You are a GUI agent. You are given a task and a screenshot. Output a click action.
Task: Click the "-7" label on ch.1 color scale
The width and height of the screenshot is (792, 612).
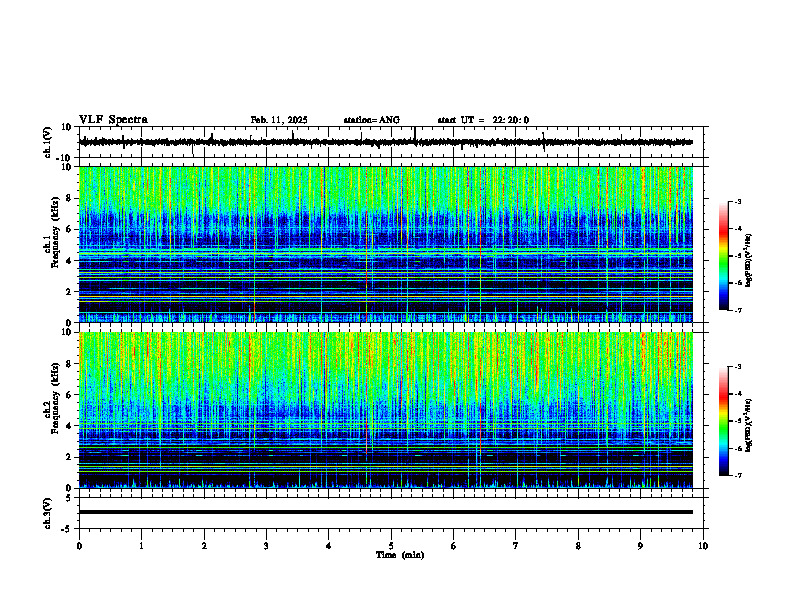[738, 310]
